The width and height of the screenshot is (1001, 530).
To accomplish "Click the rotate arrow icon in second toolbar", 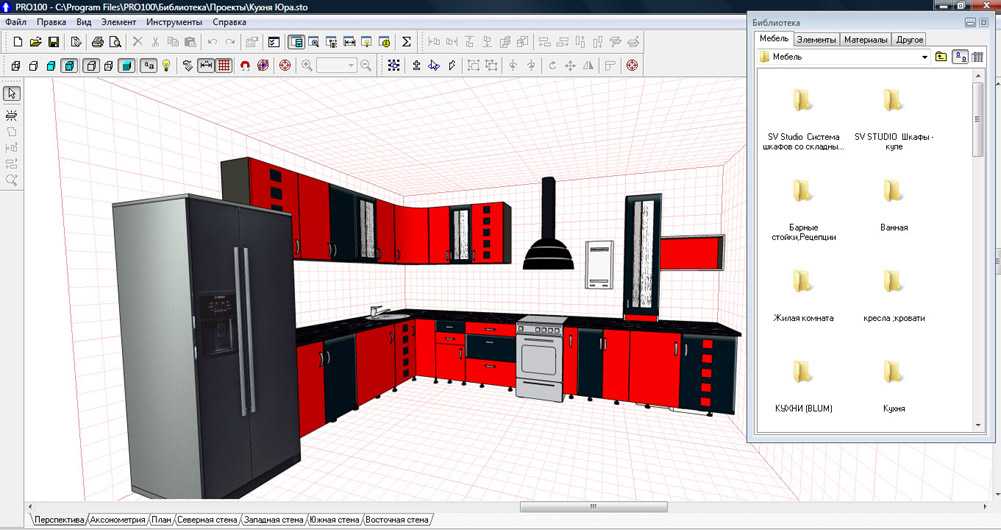I will point(552,65).
